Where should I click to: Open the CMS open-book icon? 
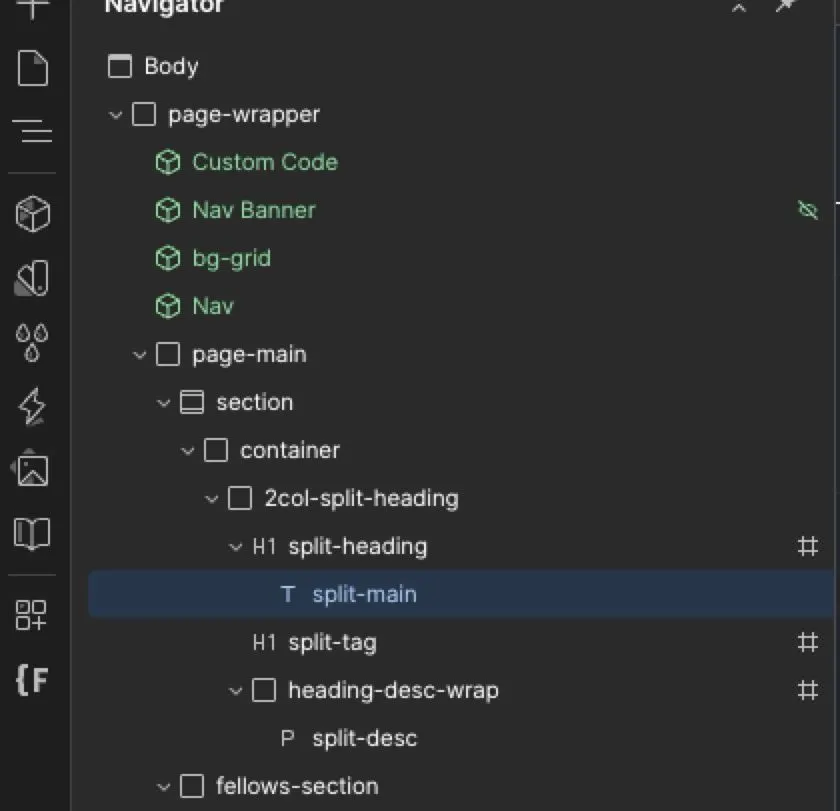click(32, 534)
